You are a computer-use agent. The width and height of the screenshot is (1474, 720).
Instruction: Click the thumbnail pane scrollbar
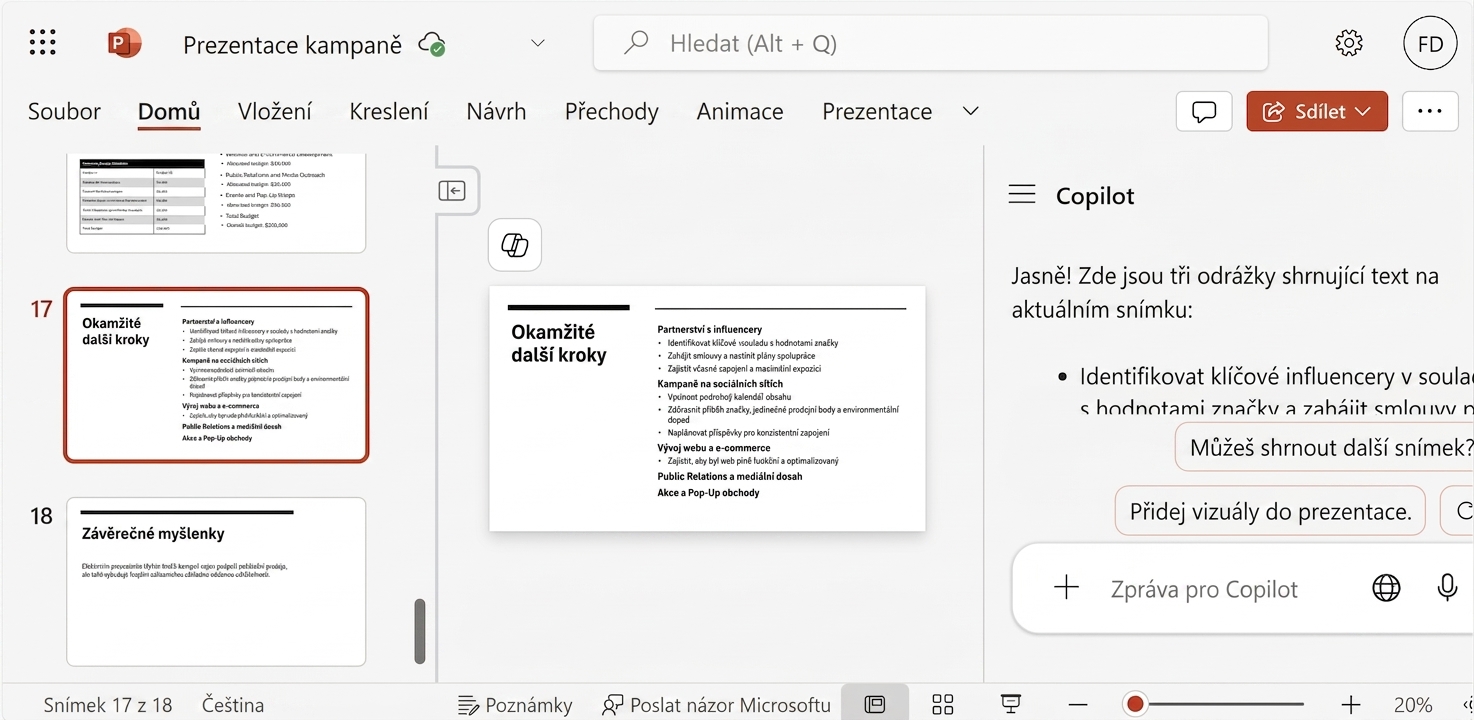tap(420, 631)
